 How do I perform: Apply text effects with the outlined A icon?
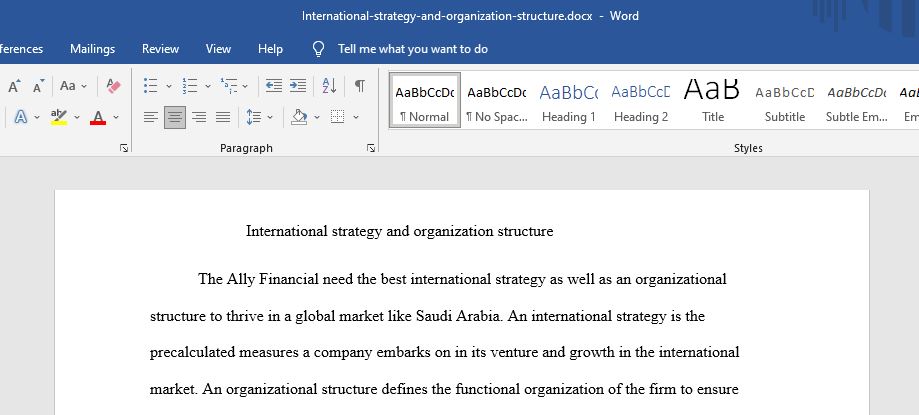[21, 117]
